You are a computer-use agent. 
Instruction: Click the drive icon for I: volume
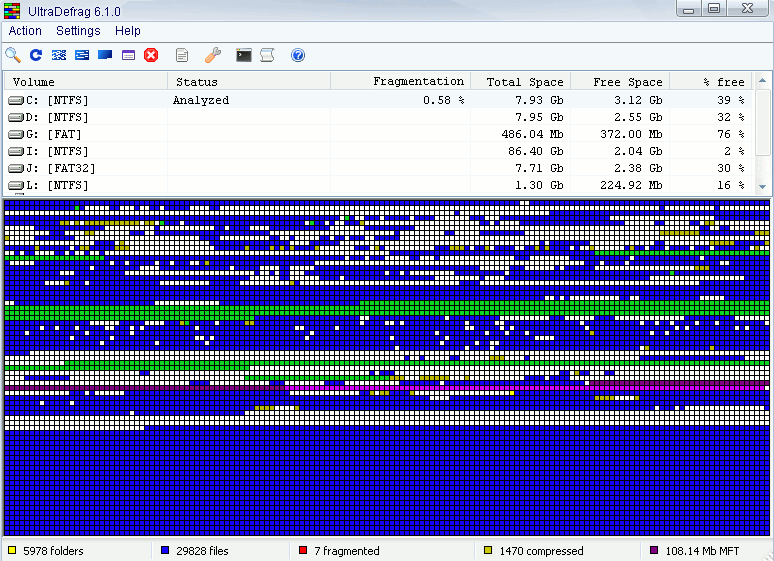coord(16,151)
